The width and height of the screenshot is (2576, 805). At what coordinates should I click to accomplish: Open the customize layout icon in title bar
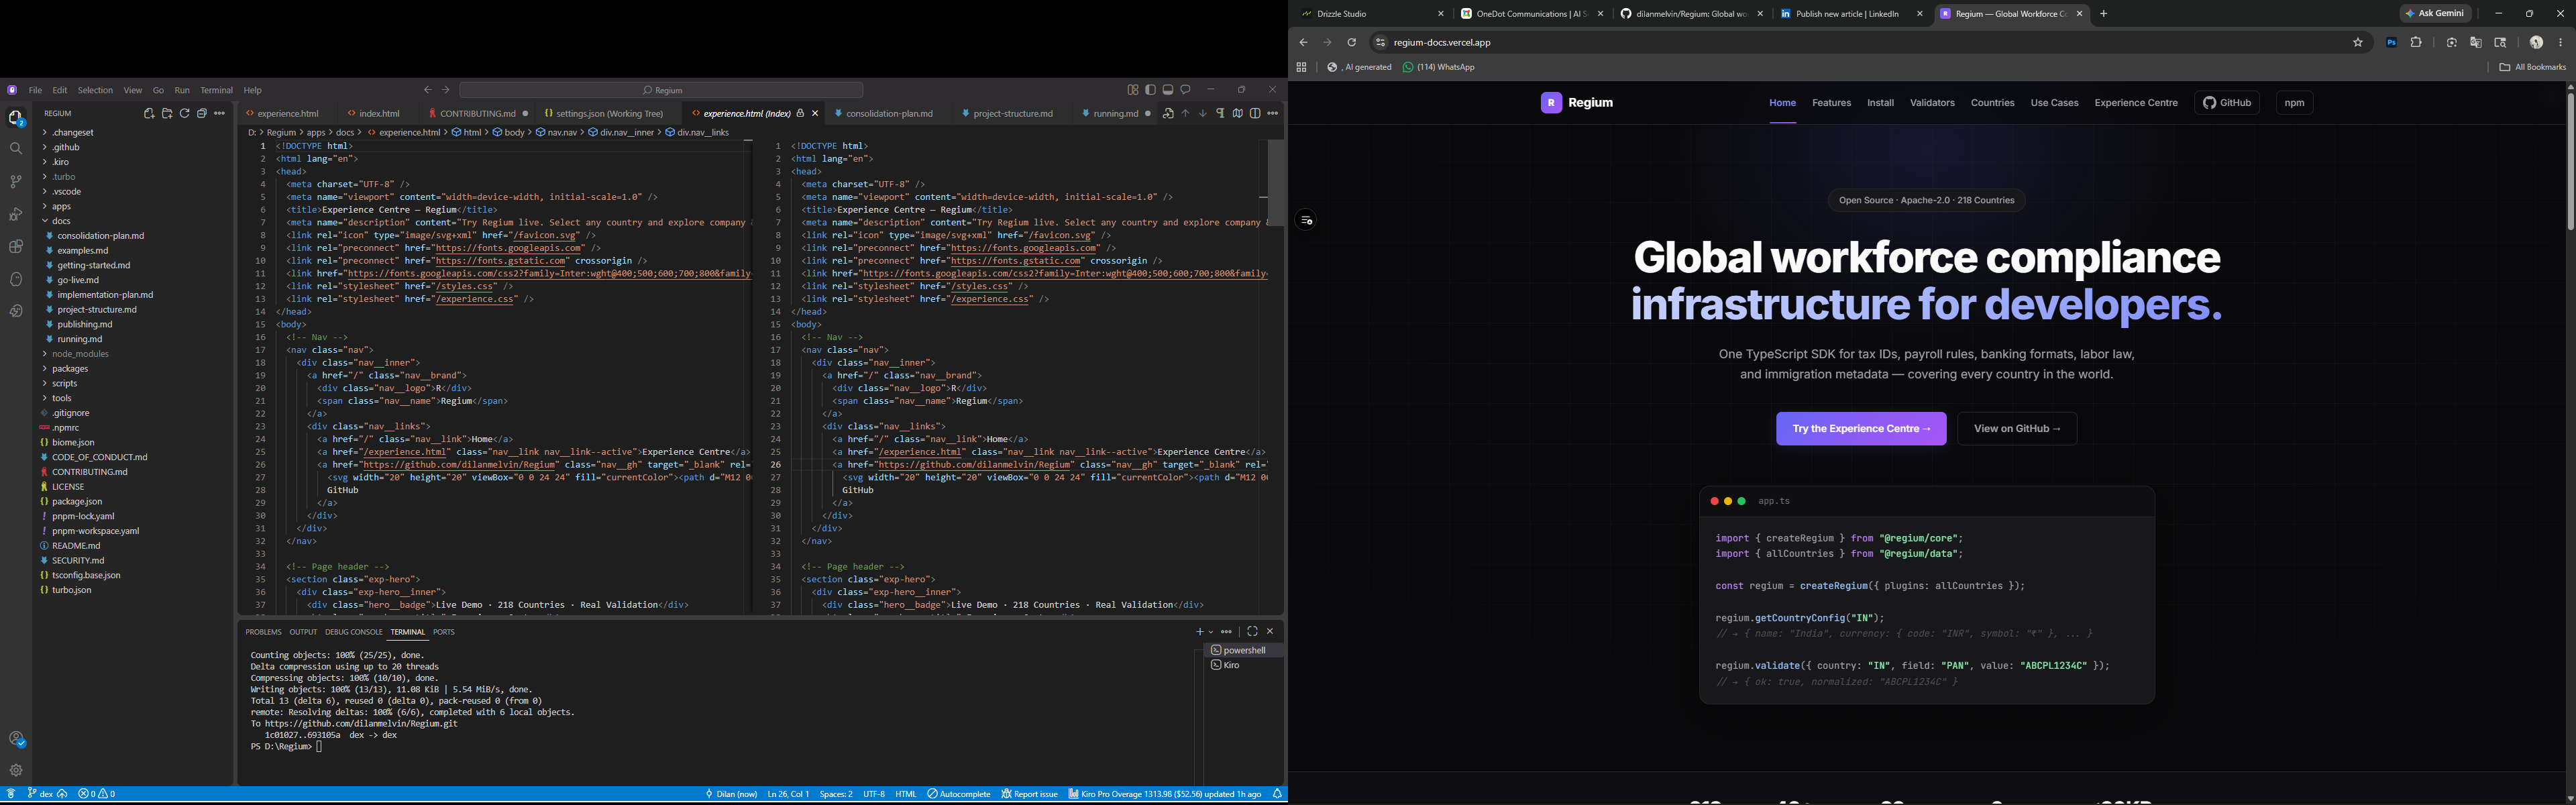coord(1133,90)
